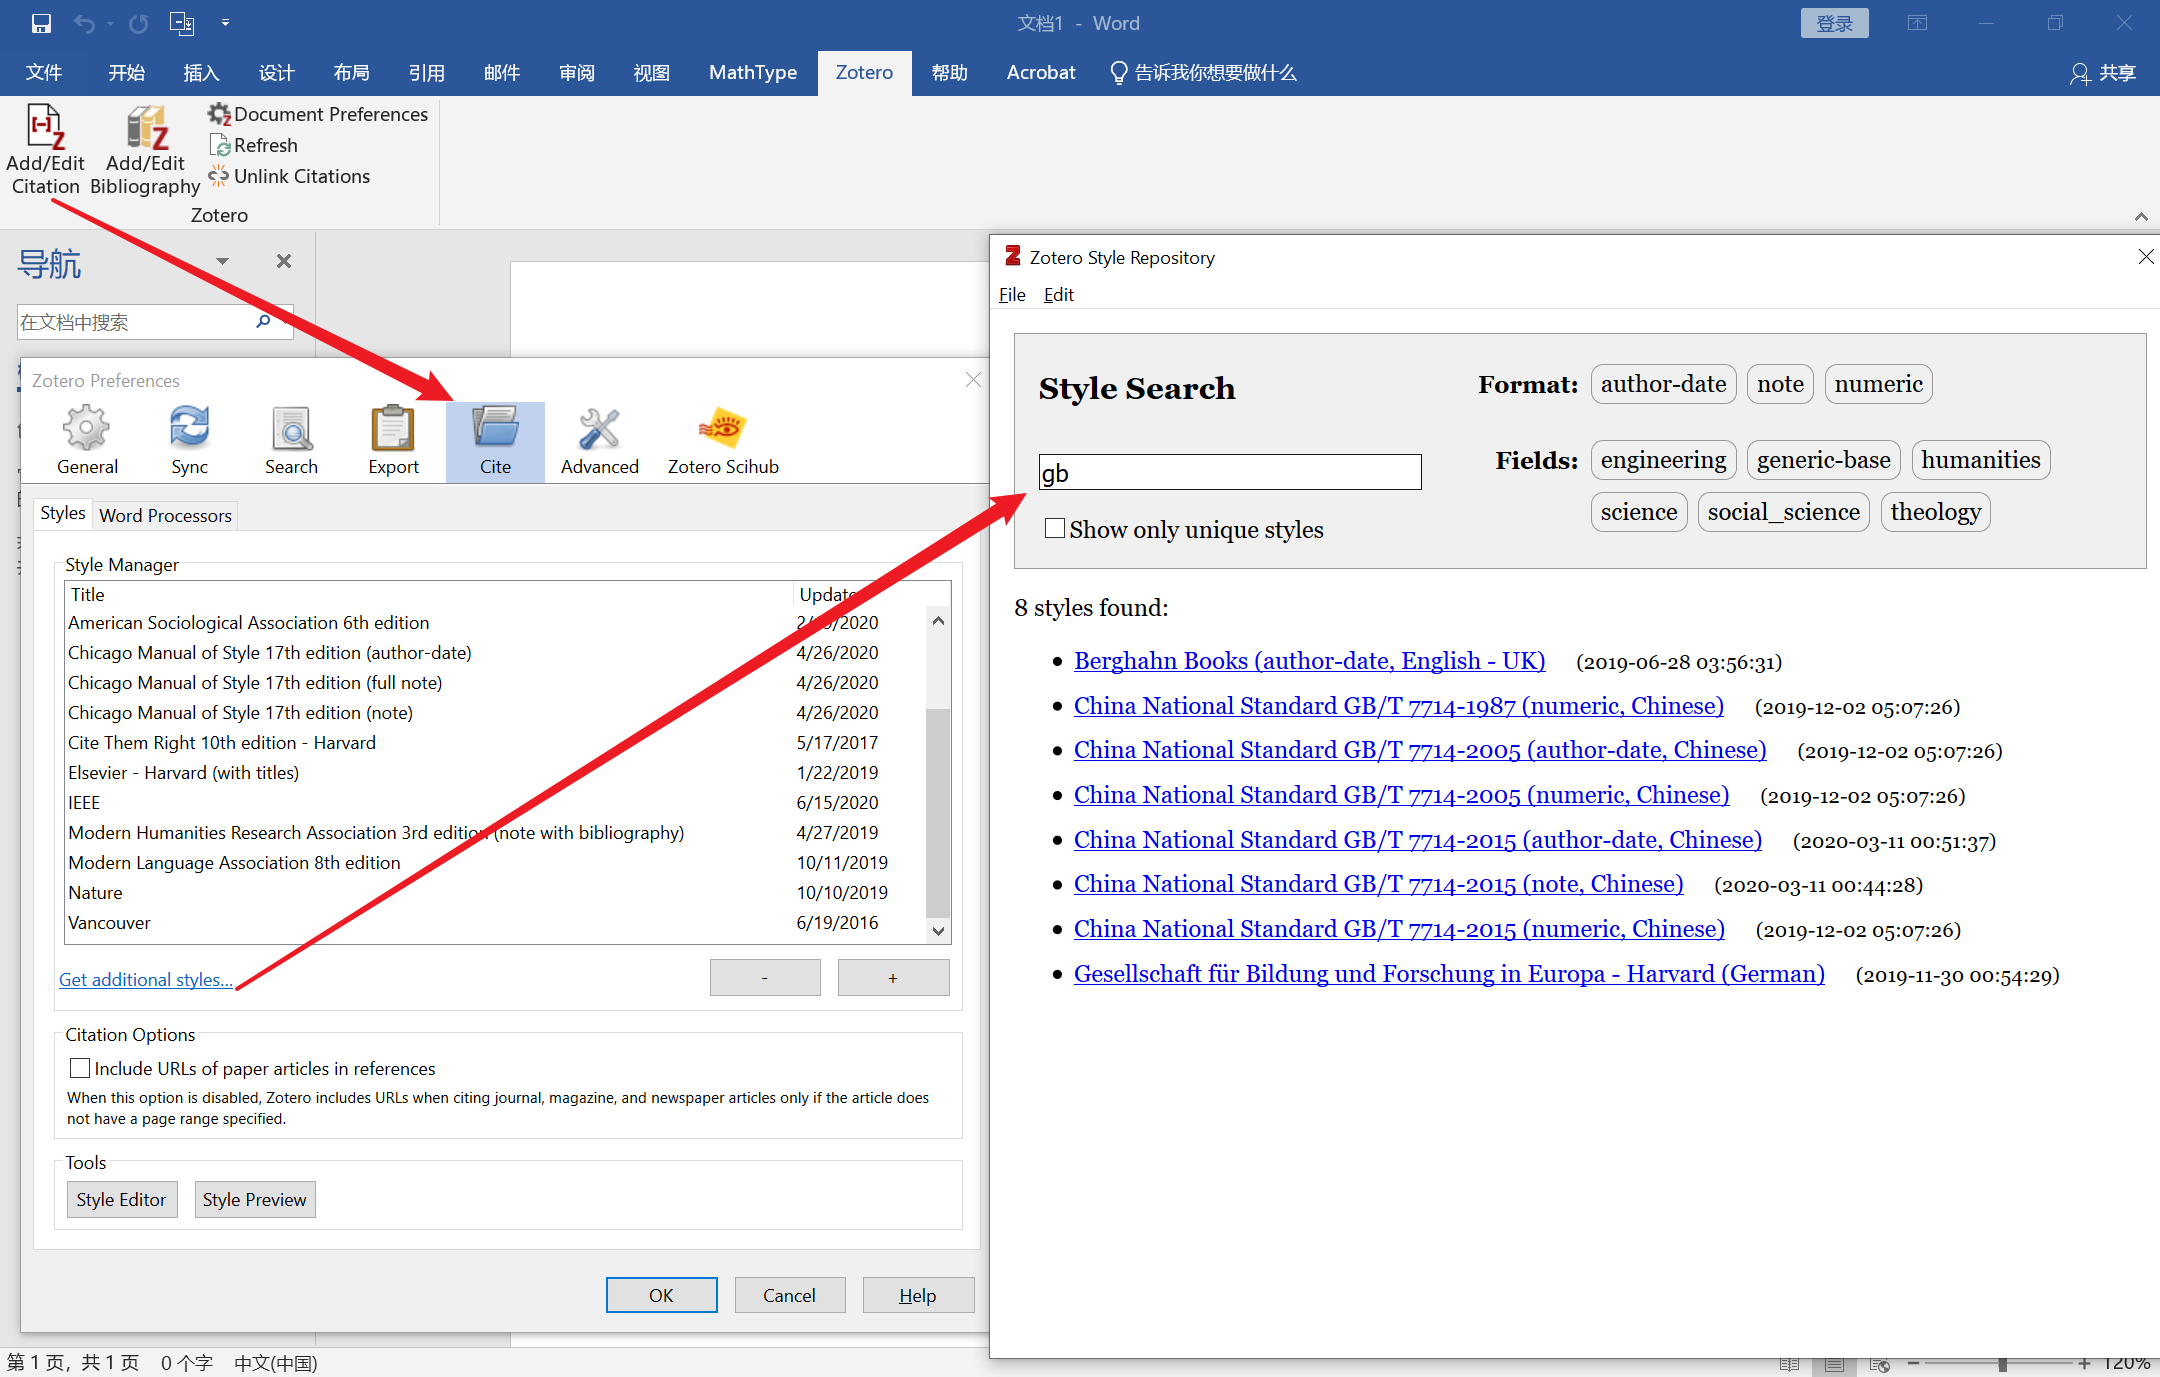The width and height of the screenshot is (2160, 1377).
Task: Switch to the Word Processors tab
Action: click(165, 515)
